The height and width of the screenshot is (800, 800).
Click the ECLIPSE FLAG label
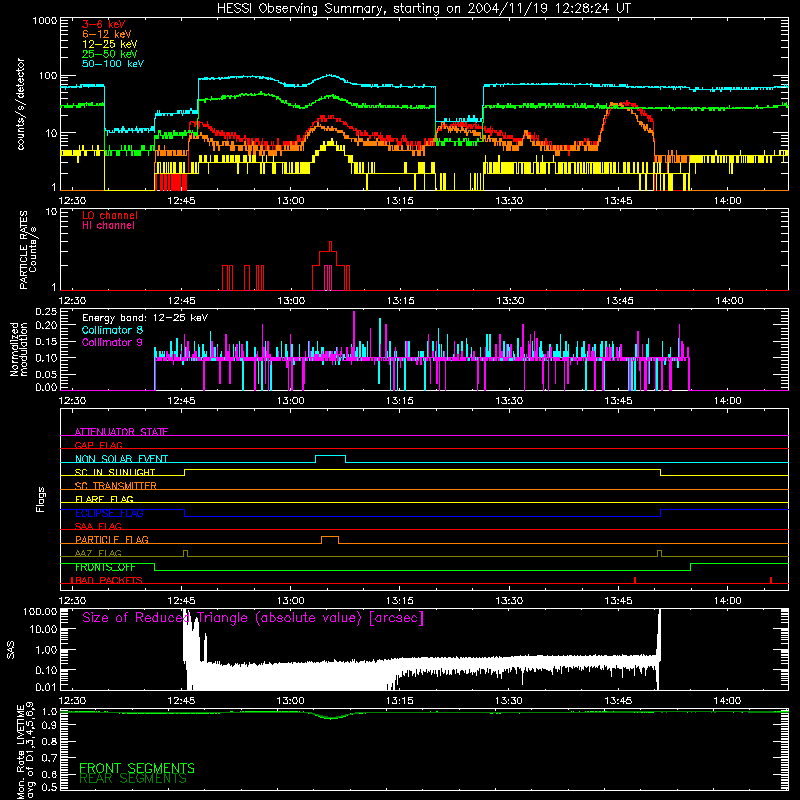(109, 513)
